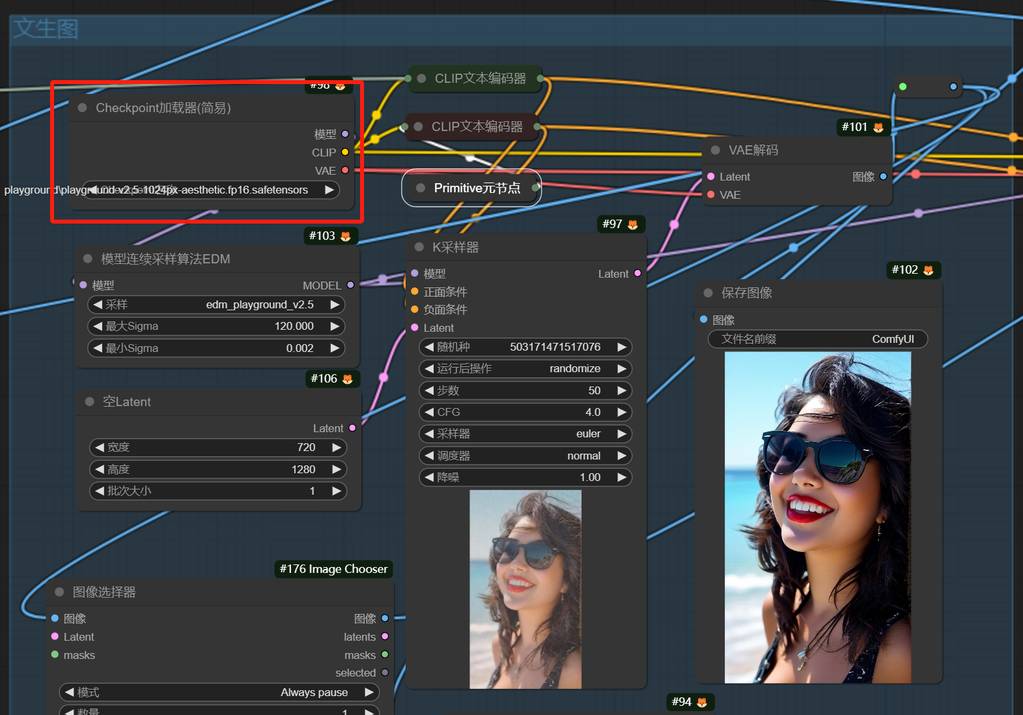Click the fox badge on node #106

click(x=346, y=379)
